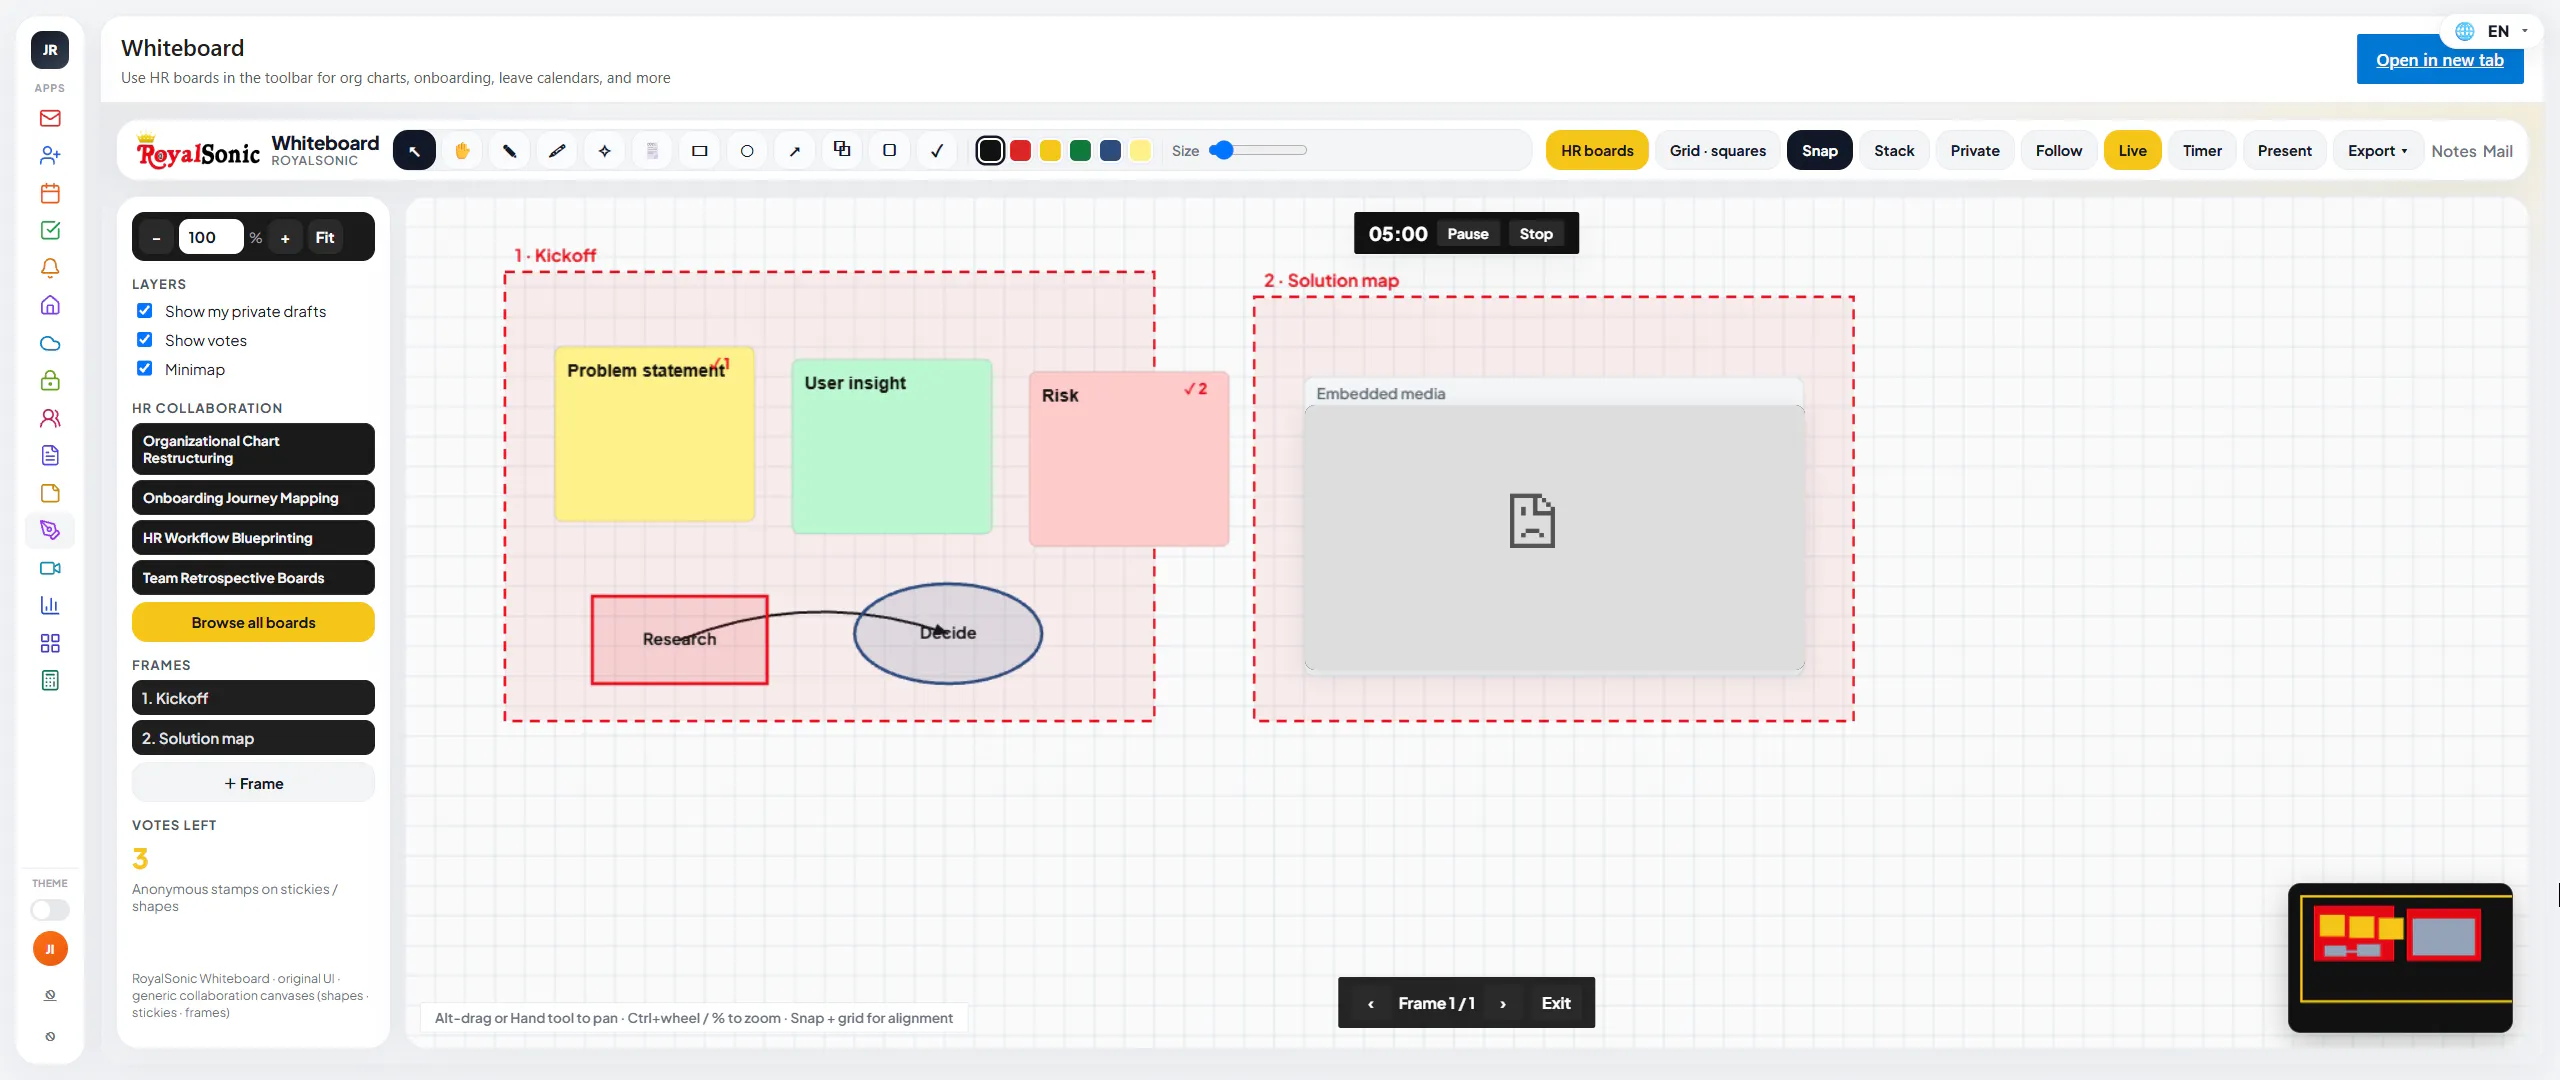Open the video camera app in sidebar
Image resolution: width=2560 pixels, height=1080 pixels.
[50, 568]
